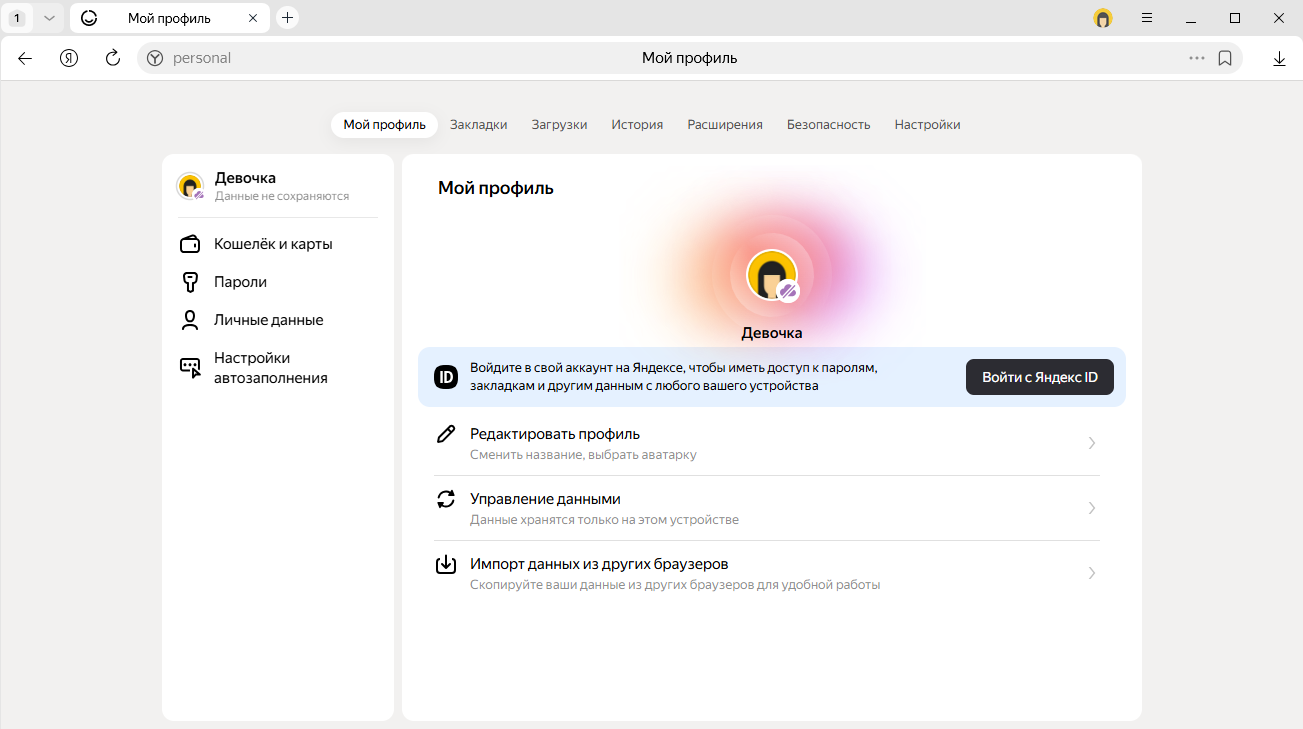Expand the Управление данными row chevron
This screenshot has width=1303, height=729.
pyautogui.click(x=1092, y=508)
